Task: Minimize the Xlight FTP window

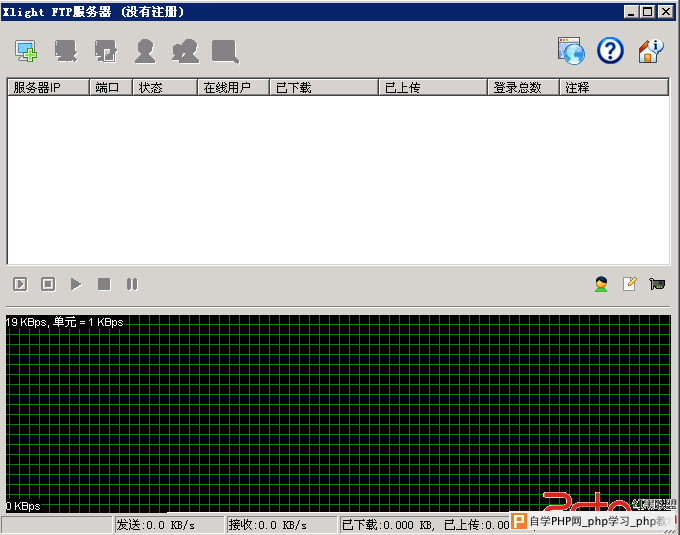Action: 631,12
